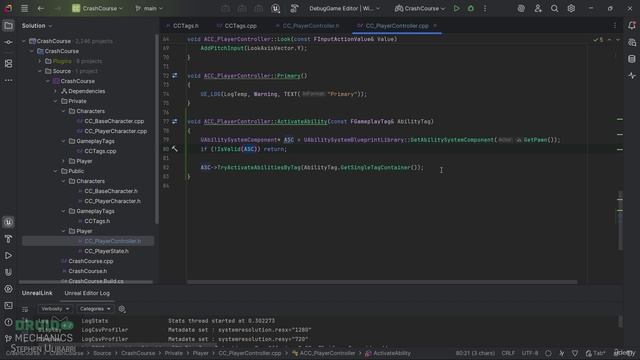Open the Database tool window icon
The height and width of the screenshot is (360, 640).
tap(632, 59)
